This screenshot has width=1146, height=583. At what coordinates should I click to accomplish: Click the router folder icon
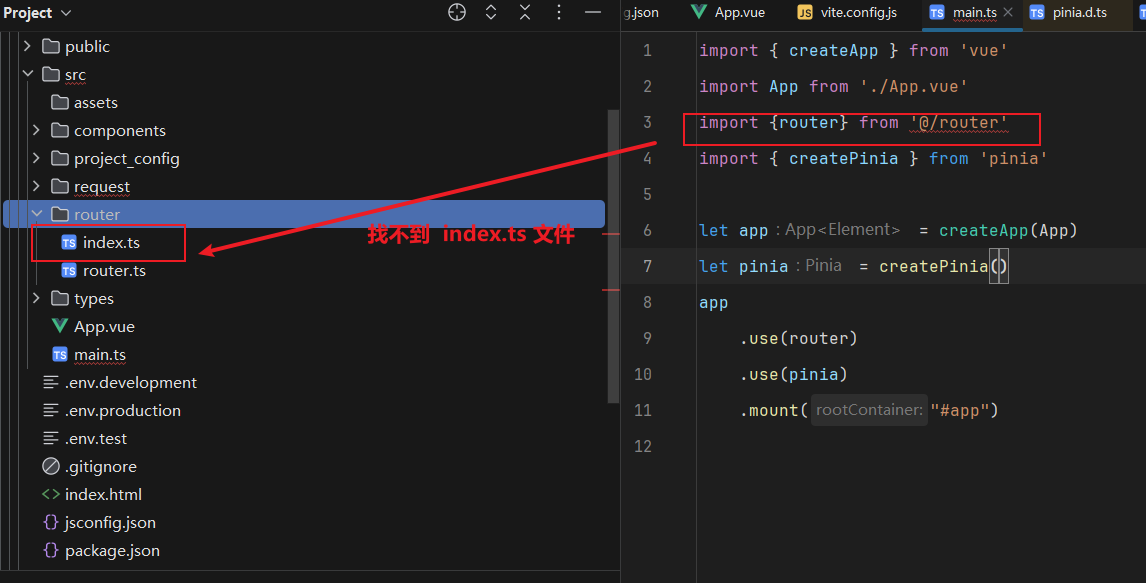[60, 214]
